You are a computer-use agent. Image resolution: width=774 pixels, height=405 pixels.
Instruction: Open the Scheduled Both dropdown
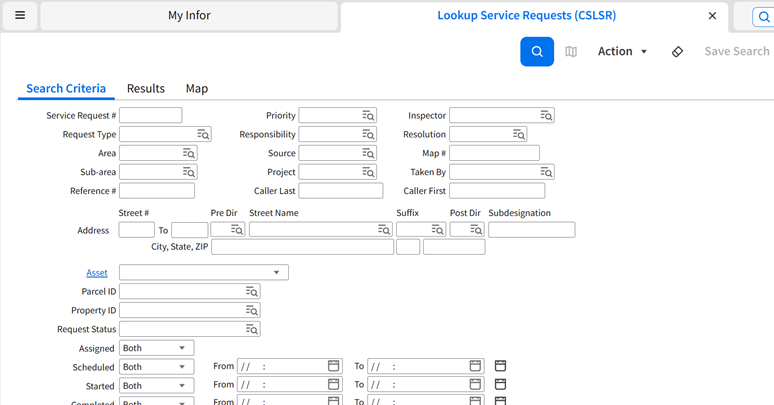click(x=156, y=367)
